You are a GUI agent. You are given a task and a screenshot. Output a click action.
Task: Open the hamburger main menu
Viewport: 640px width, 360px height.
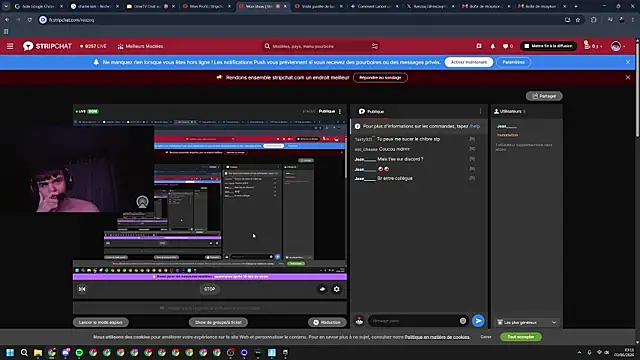(10, 46)
